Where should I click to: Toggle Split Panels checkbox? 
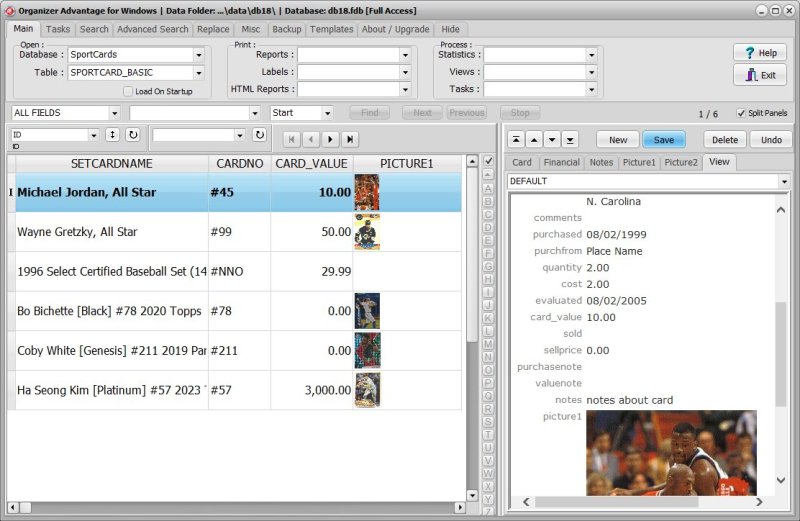[x=741, y=113]
